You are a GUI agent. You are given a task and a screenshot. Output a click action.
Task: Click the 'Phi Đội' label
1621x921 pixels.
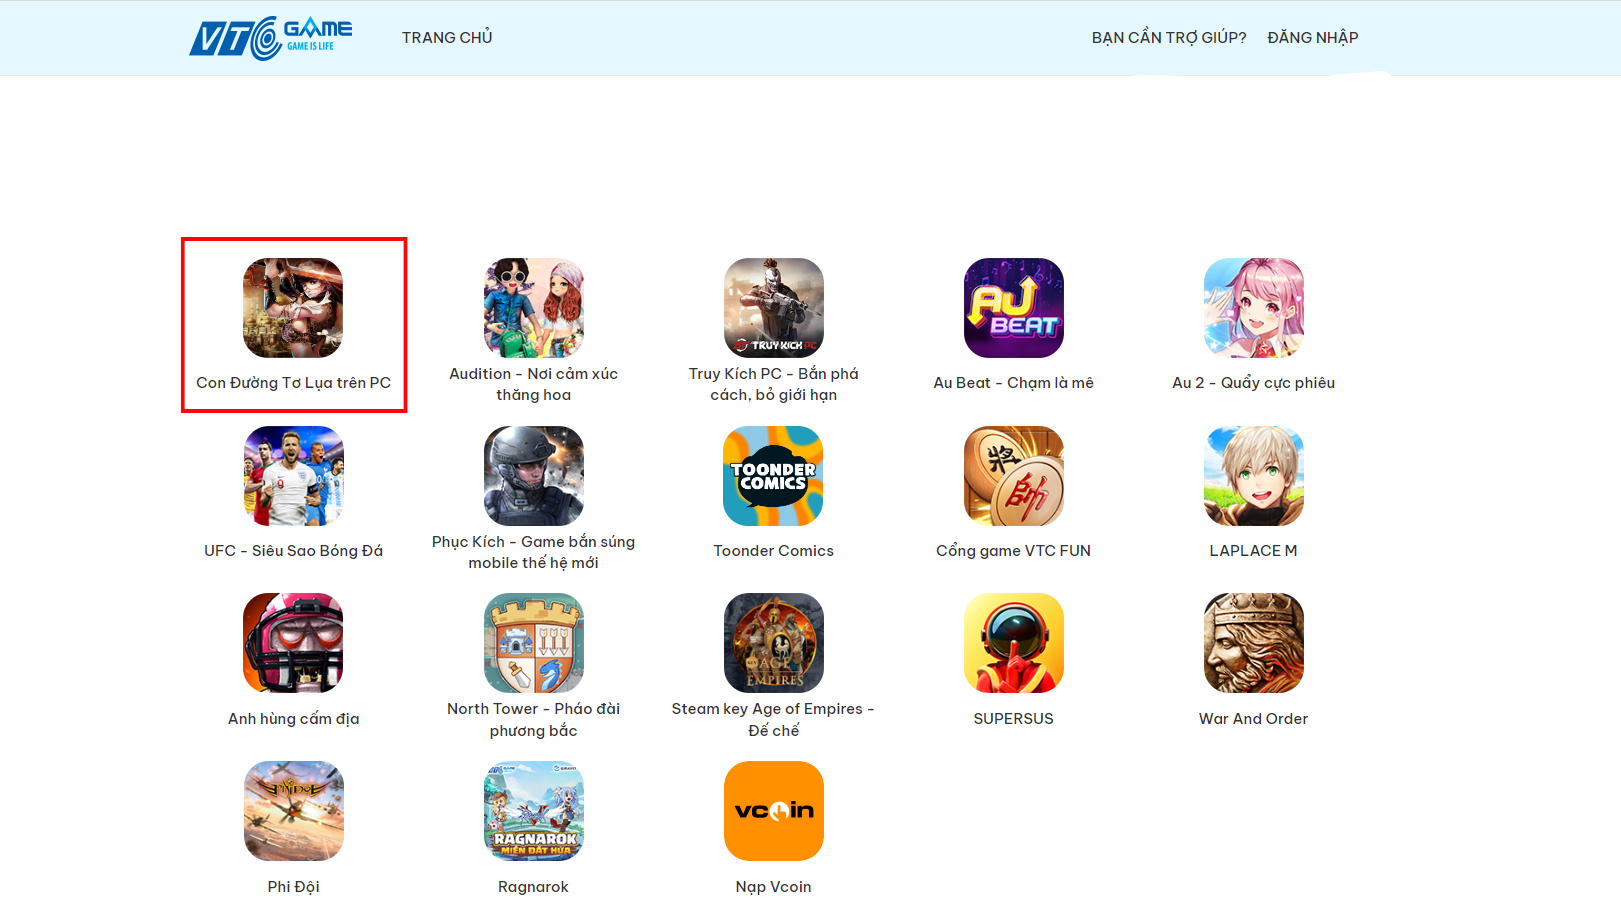pyautogui.click(x=293, y=887)
